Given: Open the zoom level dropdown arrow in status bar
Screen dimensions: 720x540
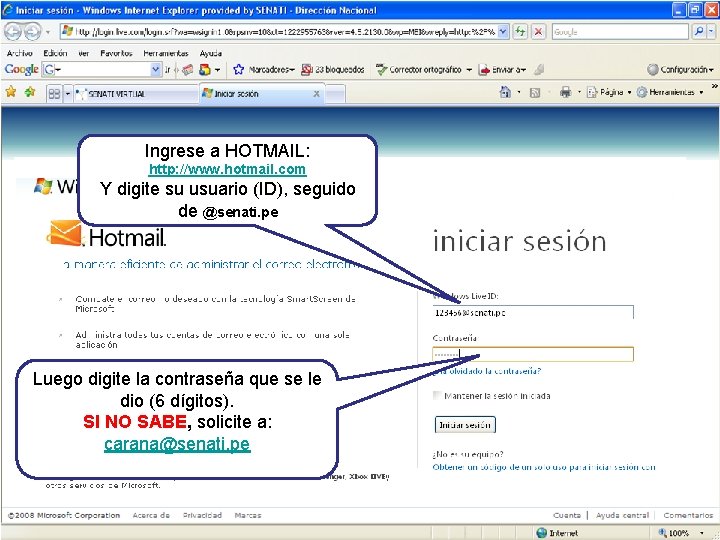Looking at the screenshot, I should click(x=702, y=533).
